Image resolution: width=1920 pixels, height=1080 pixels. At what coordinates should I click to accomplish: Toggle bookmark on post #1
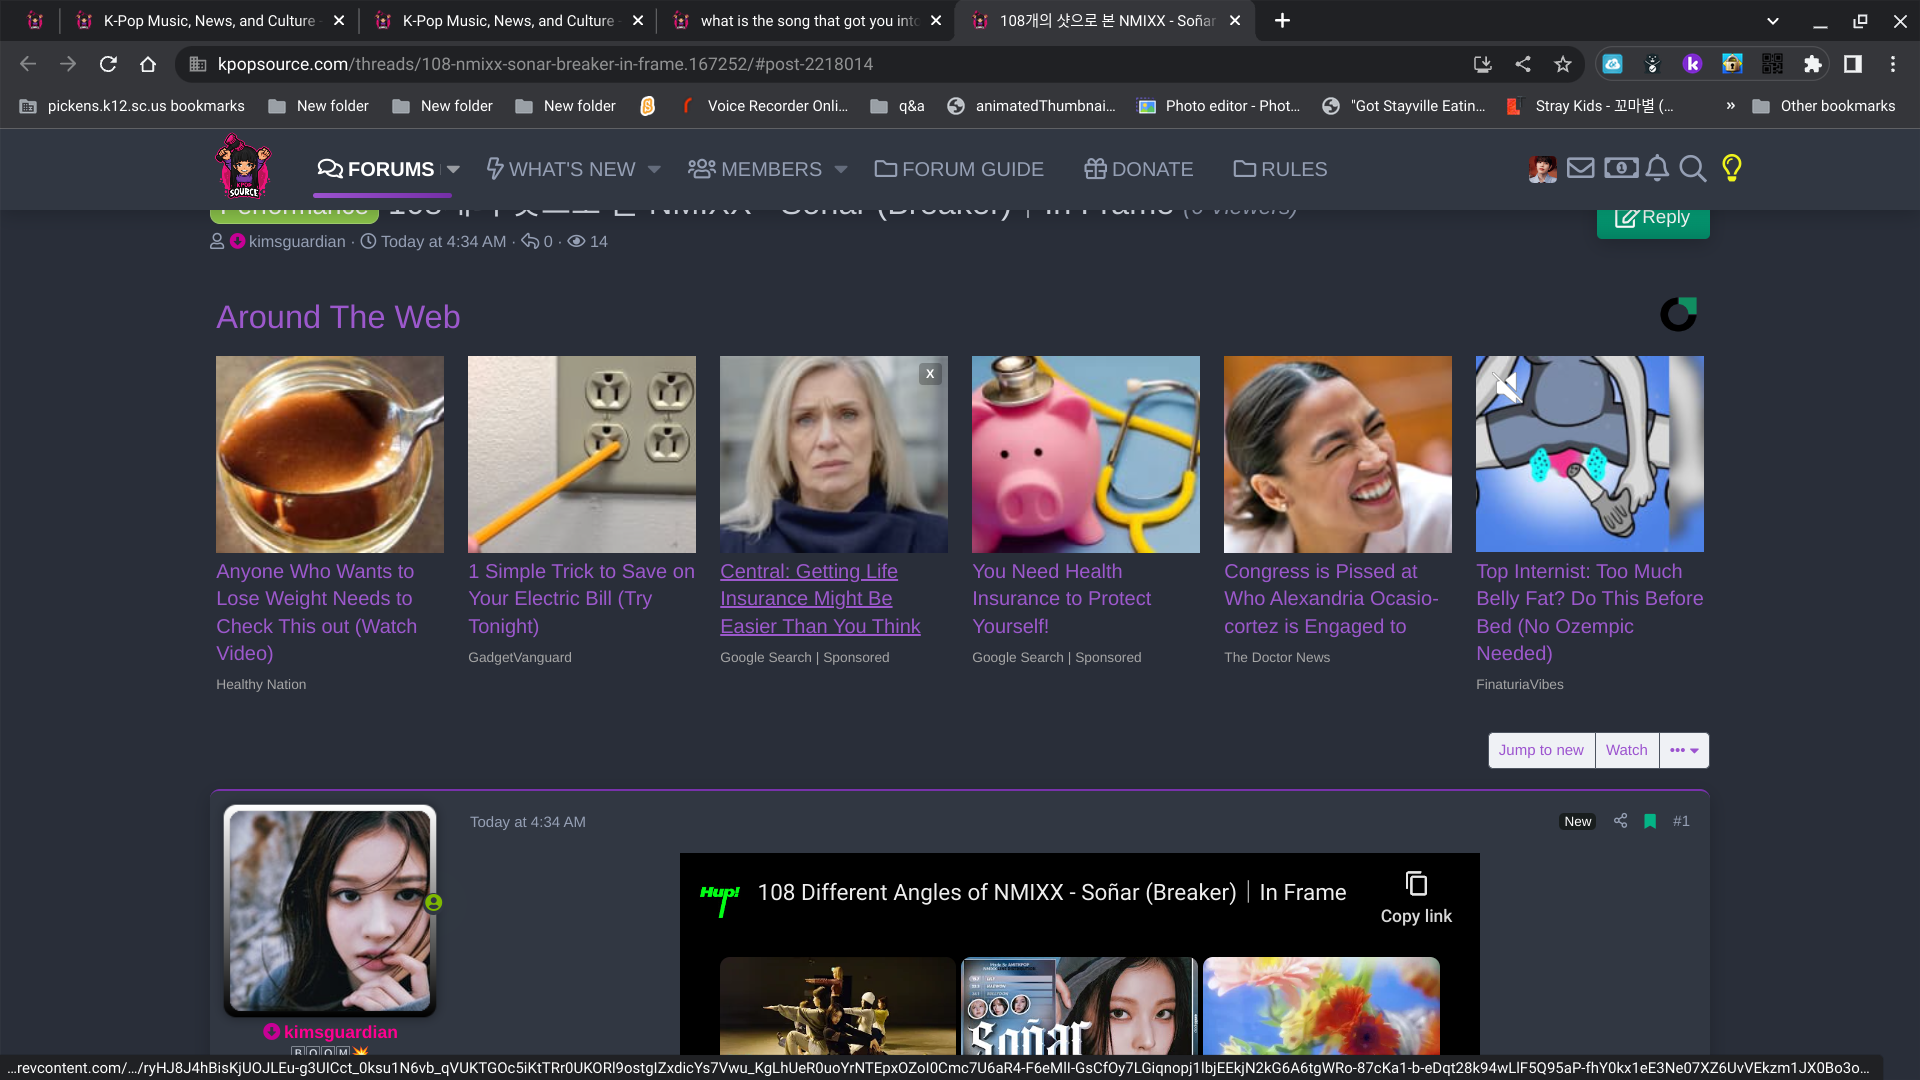click(x=1650, y=821)
